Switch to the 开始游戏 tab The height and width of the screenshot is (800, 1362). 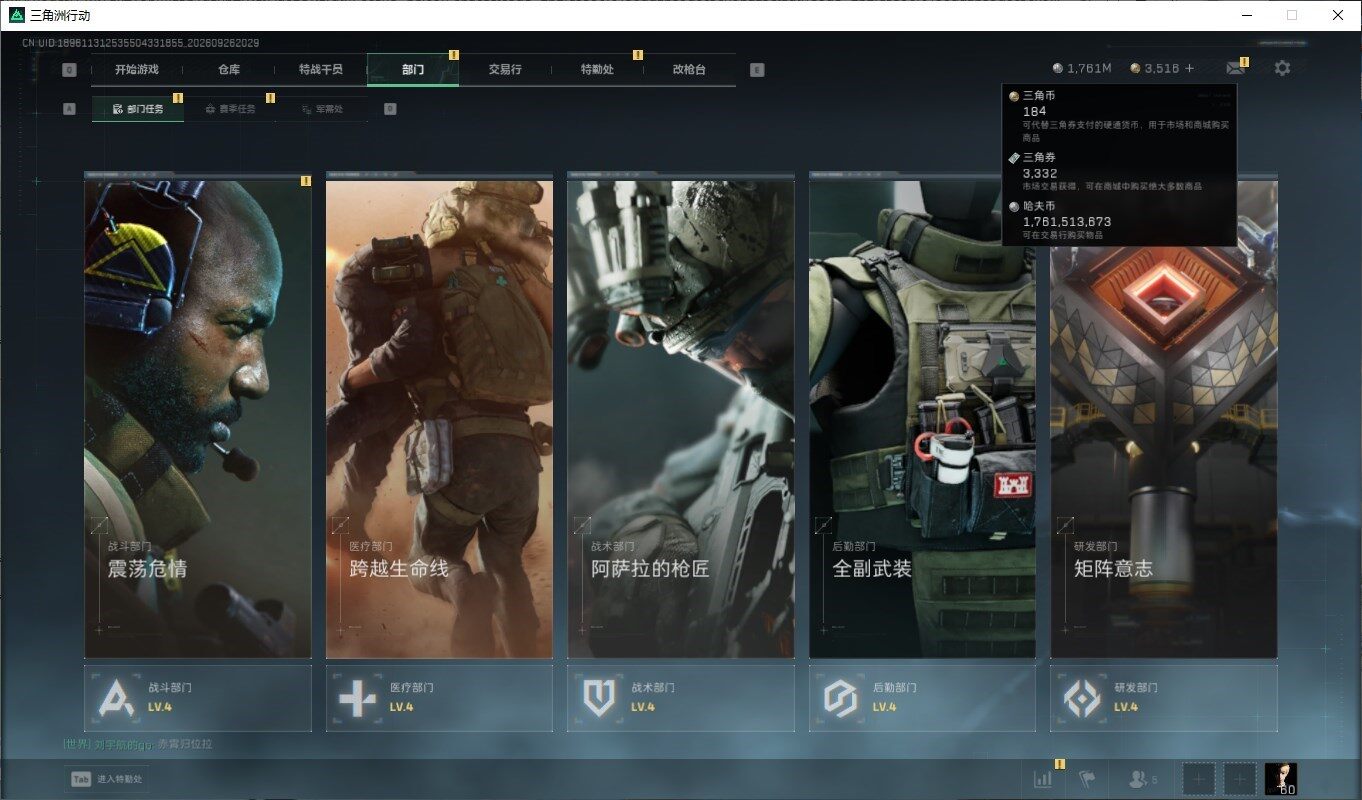[x=137, y=70]
